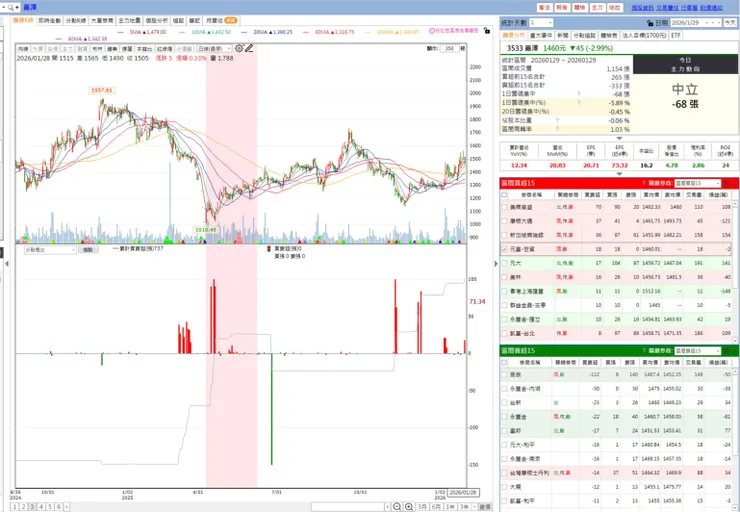
Task: Tick the checkbox for 美商高盛
Action: [x=504, y=207]
